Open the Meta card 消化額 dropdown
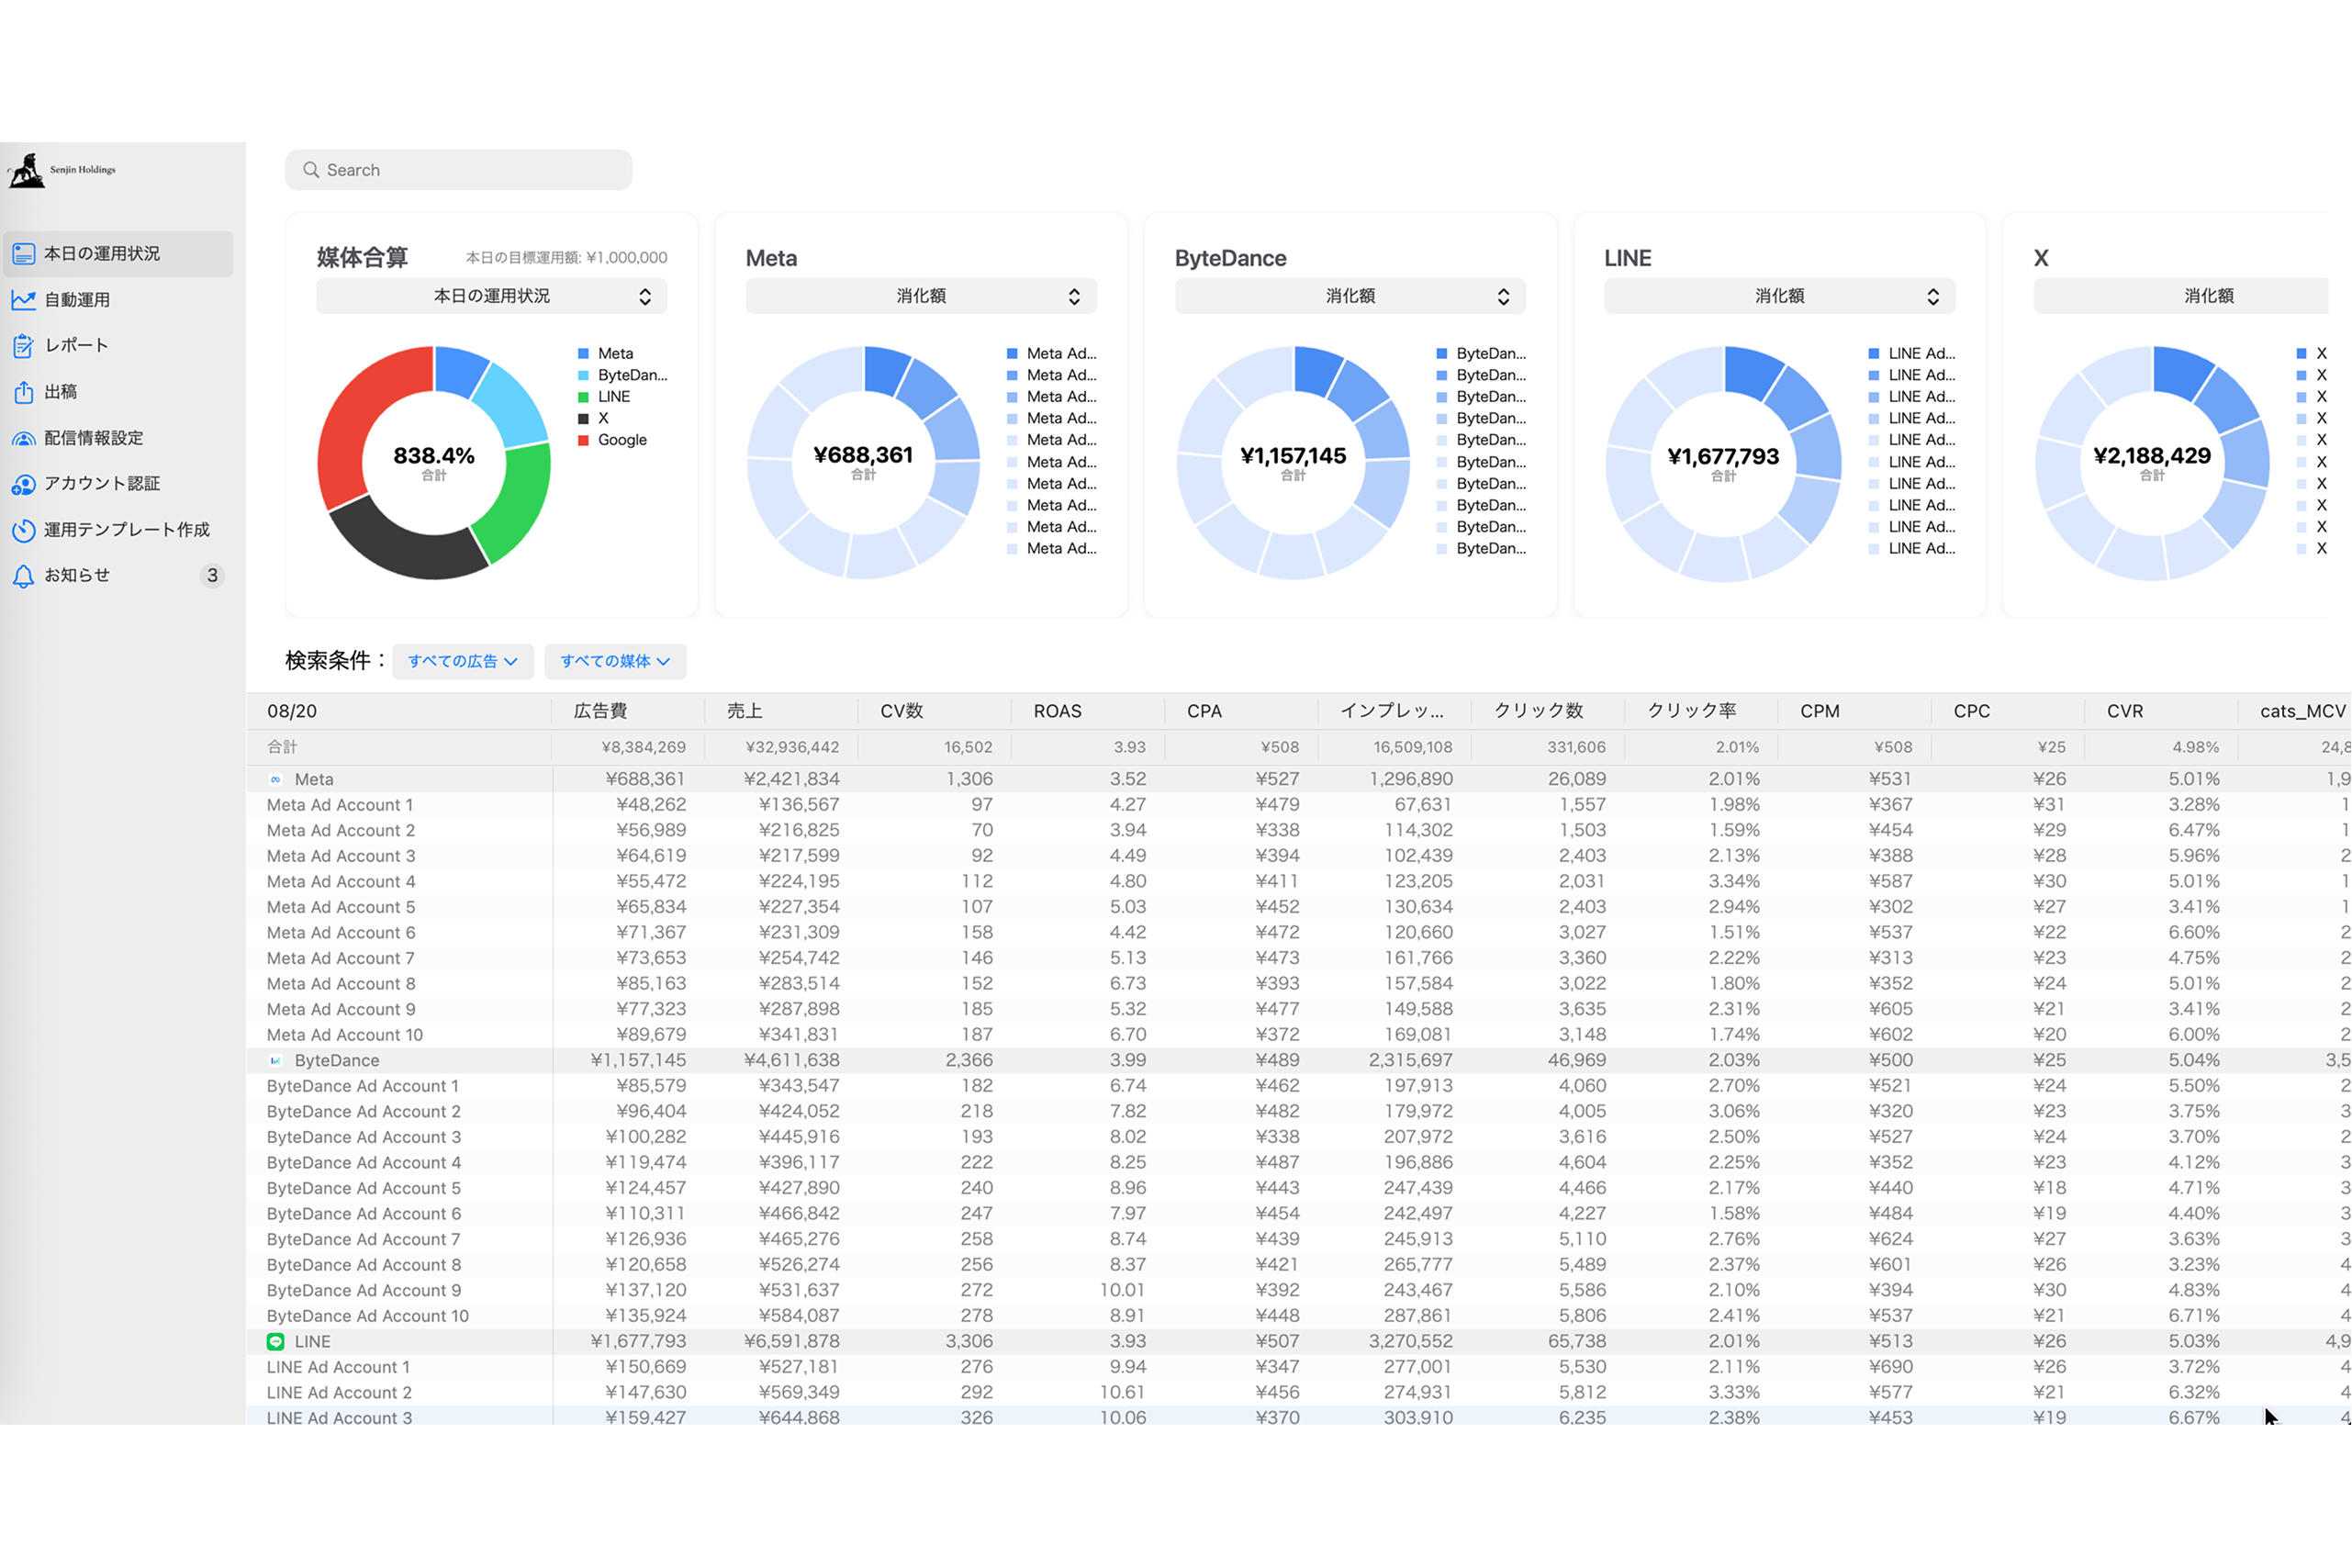 pyautogui.click(x=920, y=296)
